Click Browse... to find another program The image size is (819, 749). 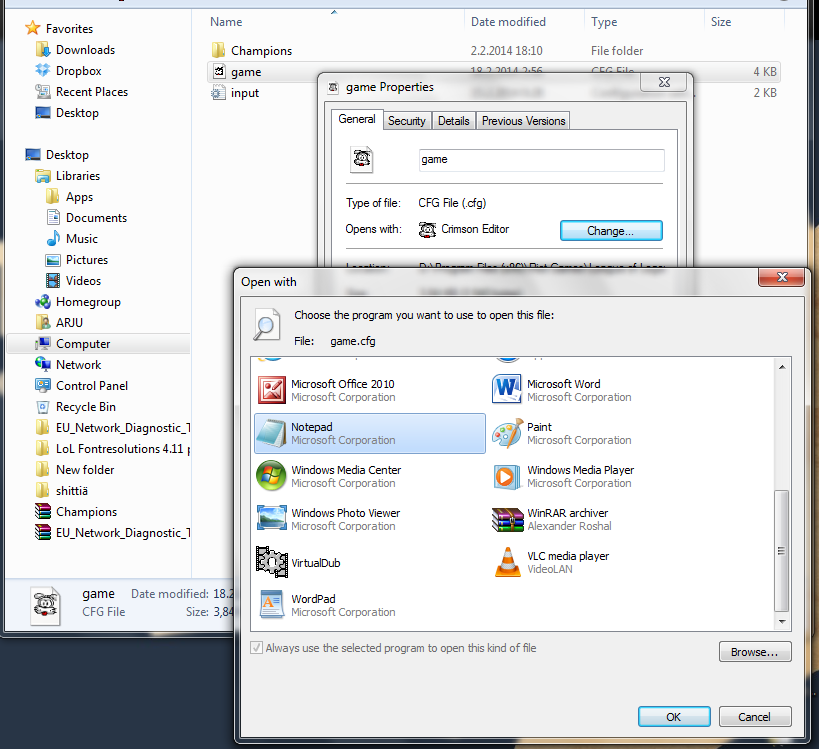click(755, 652)
